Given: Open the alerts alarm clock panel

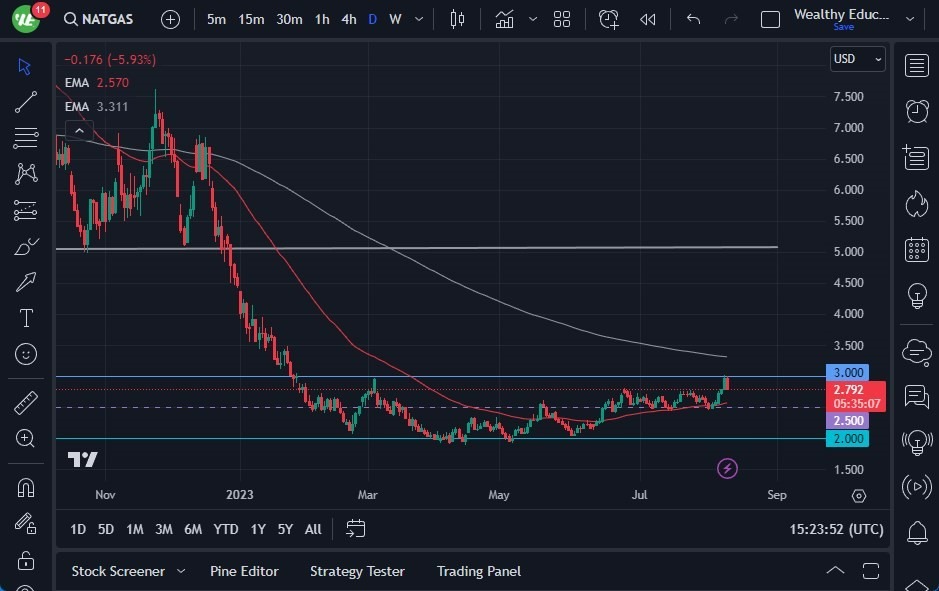Looking at the screenshot, I should tap(917, 111).
